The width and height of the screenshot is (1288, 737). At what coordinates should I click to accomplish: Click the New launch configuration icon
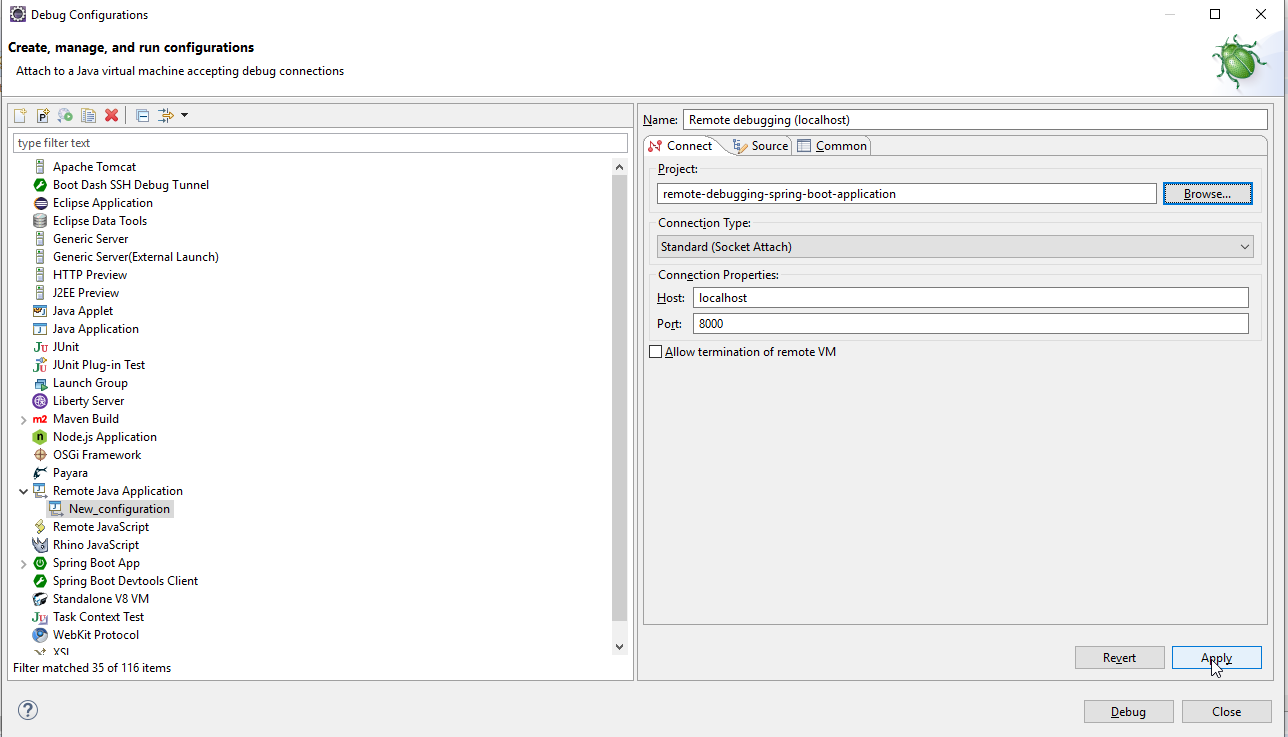point(20,115)
